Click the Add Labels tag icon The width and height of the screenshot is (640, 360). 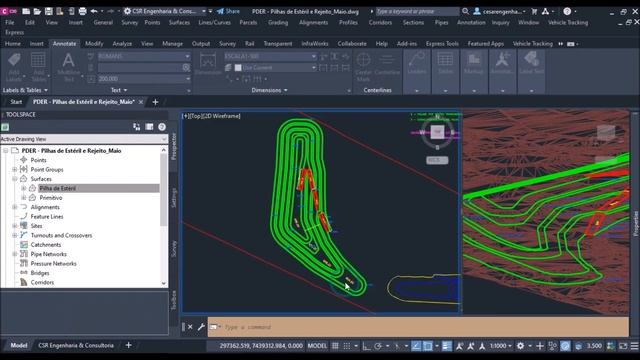click(x=14, y=60)
